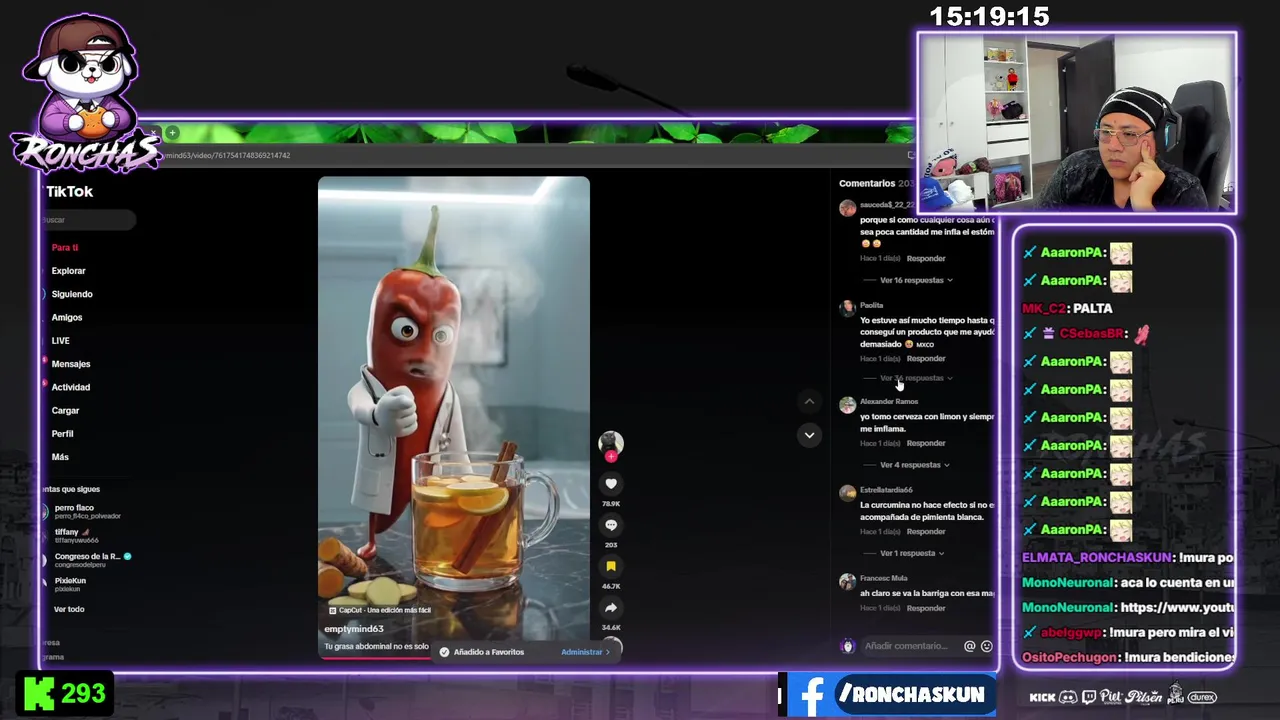Click OsitoPechugon chat message
Viewport: 1280px width, 720px height.
(x=1128, y=657)
